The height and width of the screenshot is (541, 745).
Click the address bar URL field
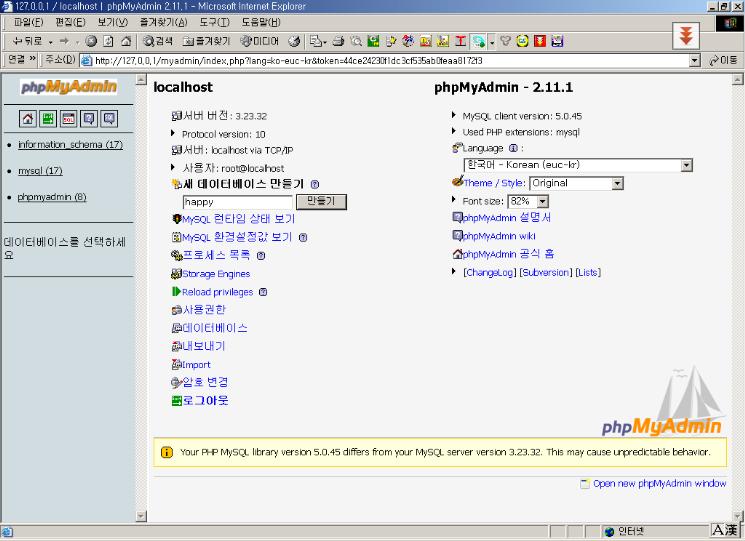(x=385, y=60)
